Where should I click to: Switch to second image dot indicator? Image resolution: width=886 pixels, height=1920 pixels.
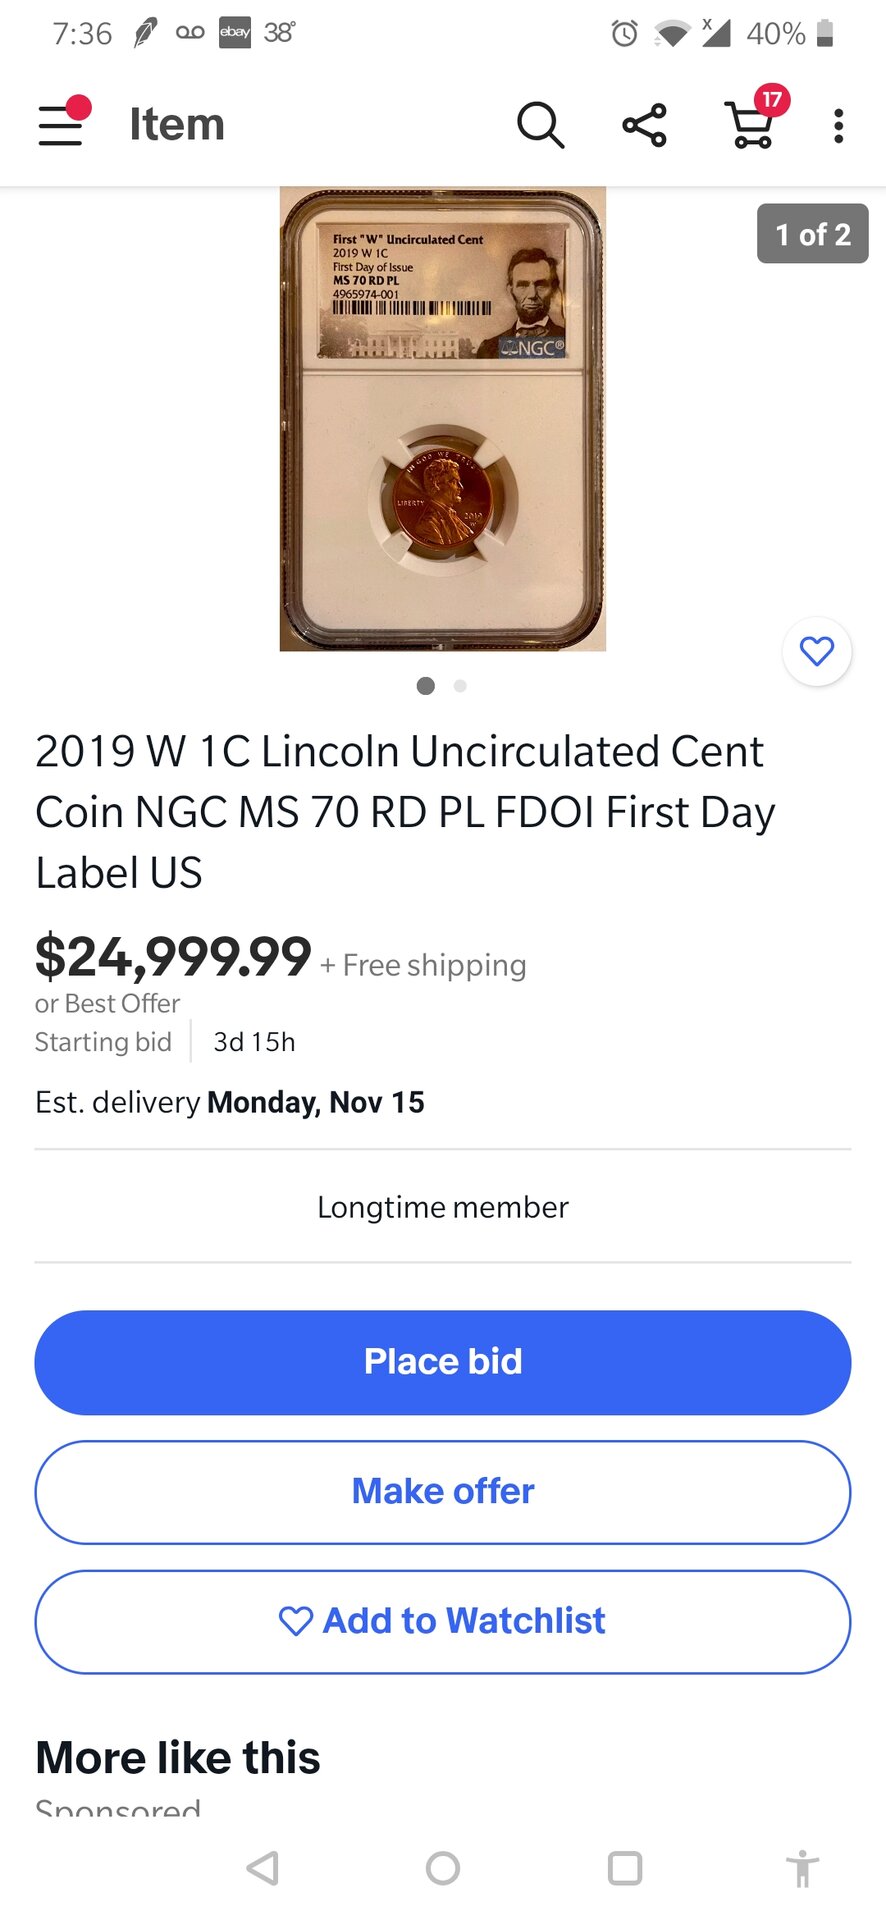click(460, 686)
